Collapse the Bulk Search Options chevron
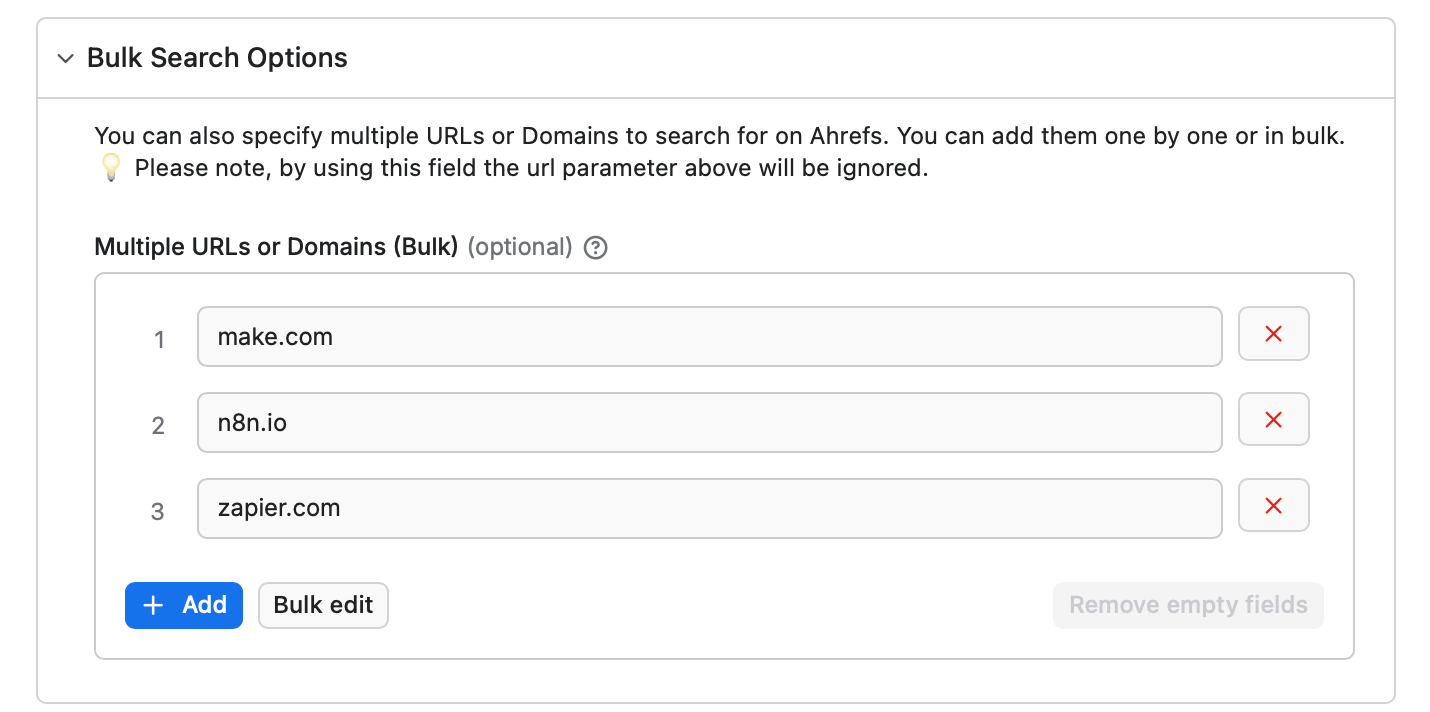This screenshot has width=1430, height=712. [66, 58]
